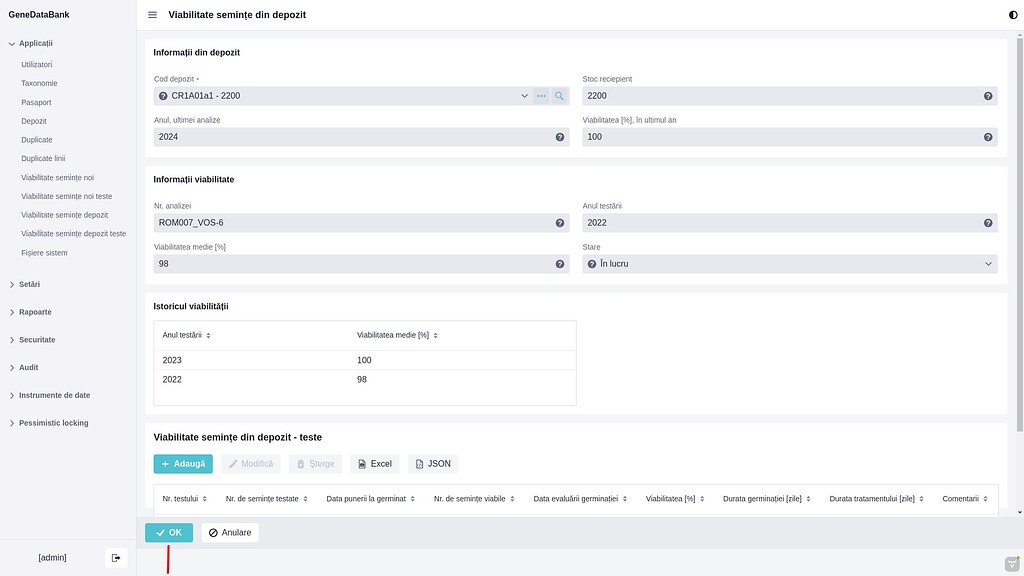Screen dimensions: 1024x576
Task: Open help icon for Anul ultimei analize
Action: point(560,137)
